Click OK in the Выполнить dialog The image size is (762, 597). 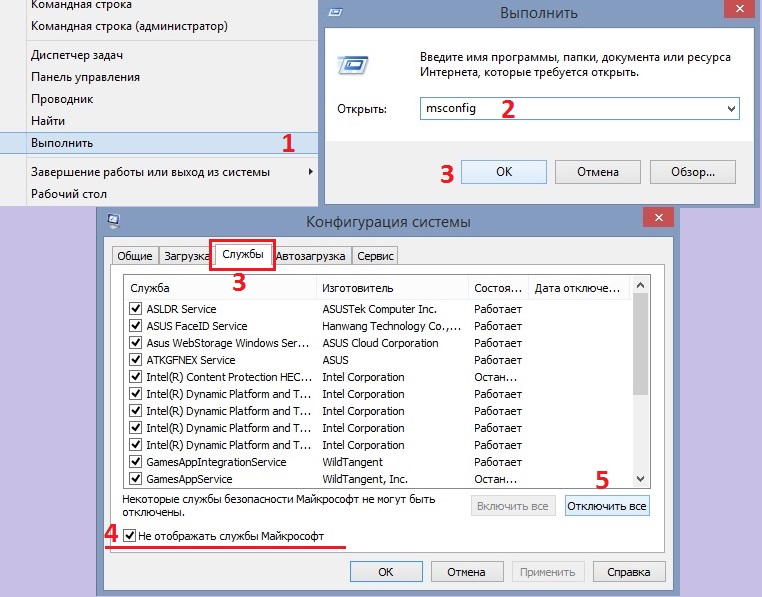pyautogui.click(x=503, y=172)
